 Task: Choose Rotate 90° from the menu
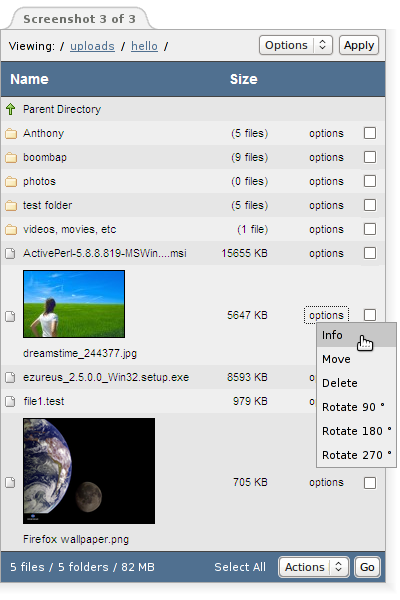click(356, 407)
